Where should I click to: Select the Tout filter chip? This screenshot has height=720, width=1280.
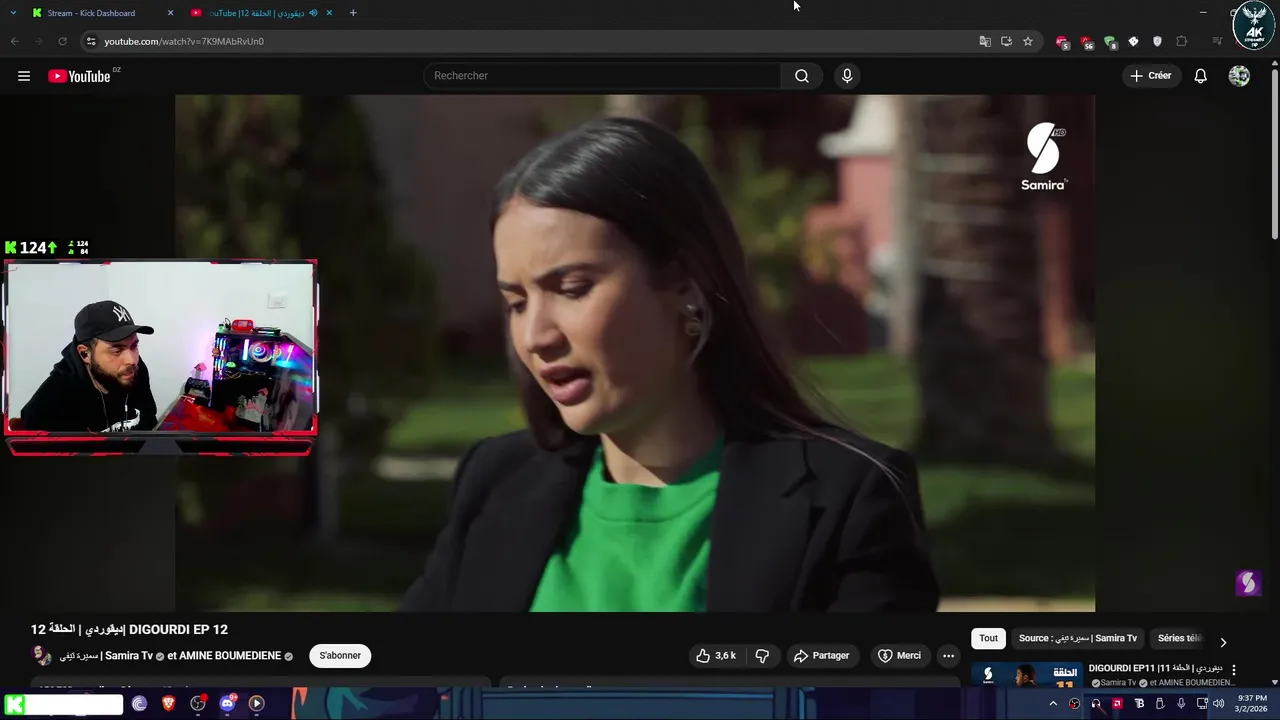click(x=988, y=638)
